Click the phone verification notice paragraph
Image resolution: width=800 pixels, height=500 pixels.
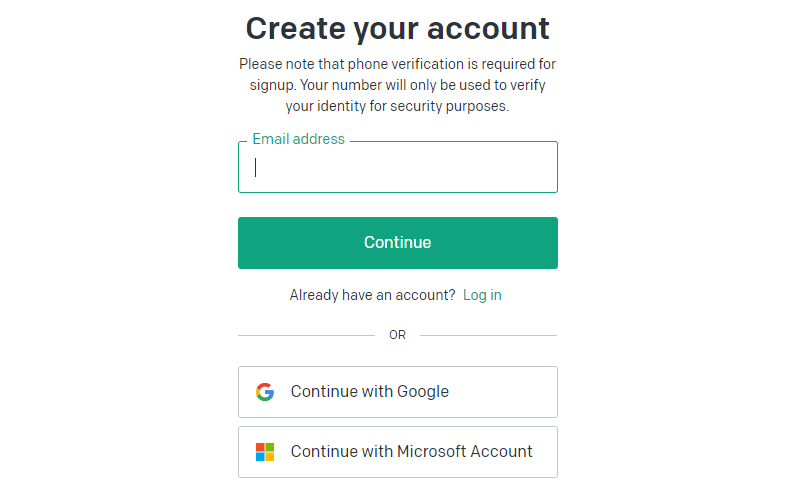pyautogui.click(x=397, y=85)
